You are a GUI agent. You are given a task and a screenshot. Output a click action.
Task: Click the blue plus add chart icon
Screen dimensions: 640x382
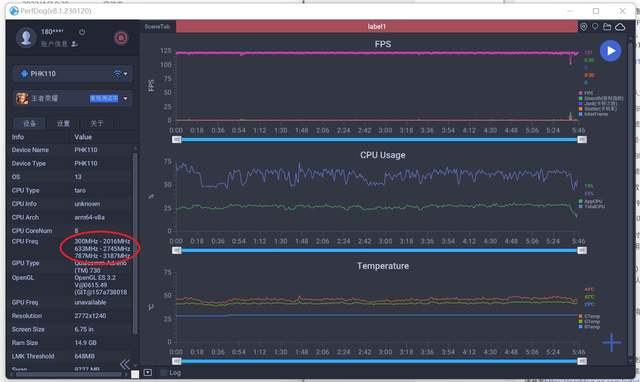tap(611, 342)
